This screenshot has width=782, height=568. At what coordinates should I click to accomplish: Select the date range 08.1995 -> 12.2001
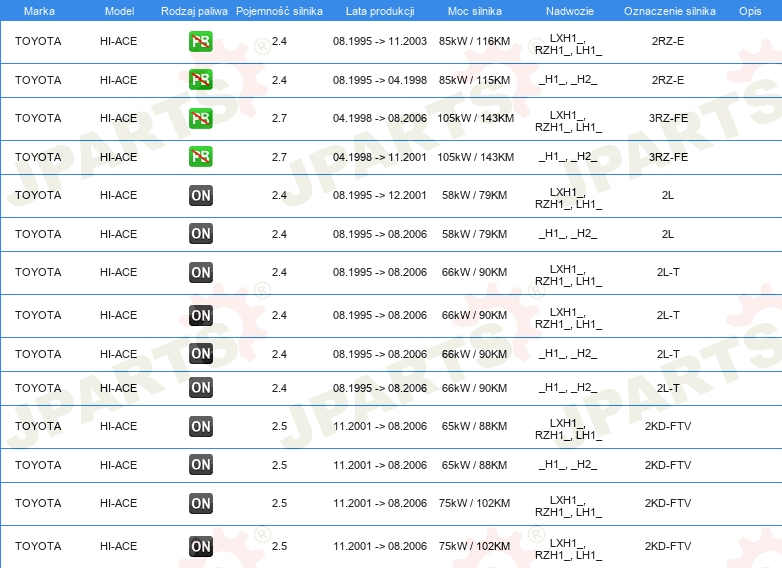pos(380,195)
